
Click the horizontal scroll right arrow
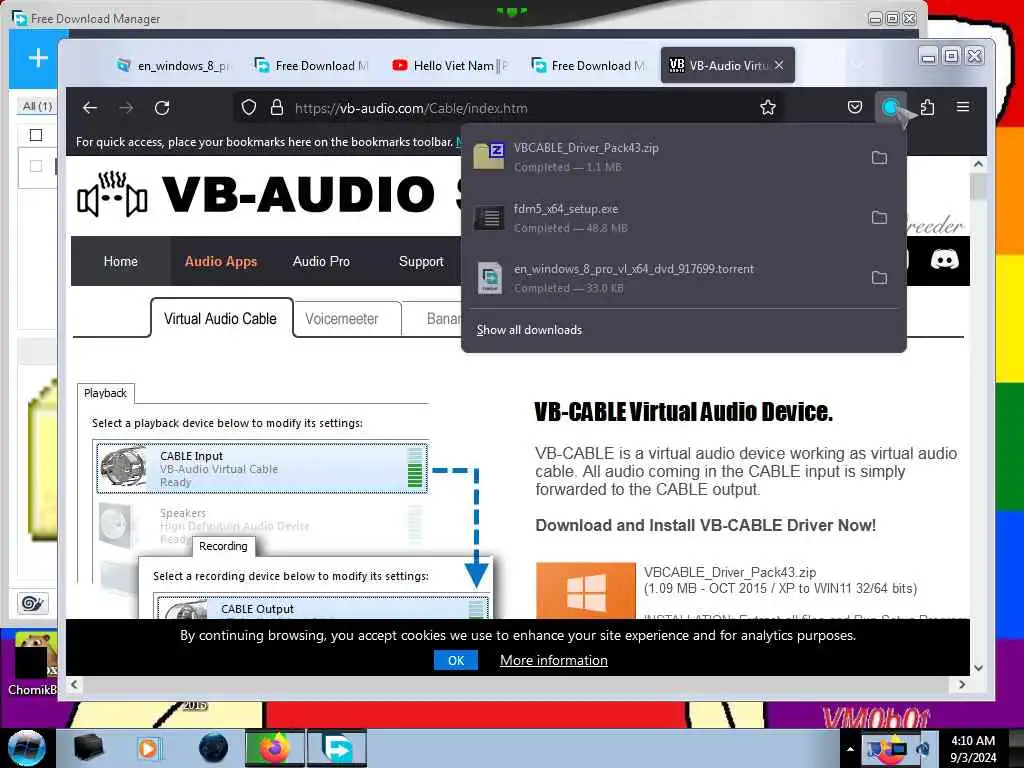pos(961,684)
